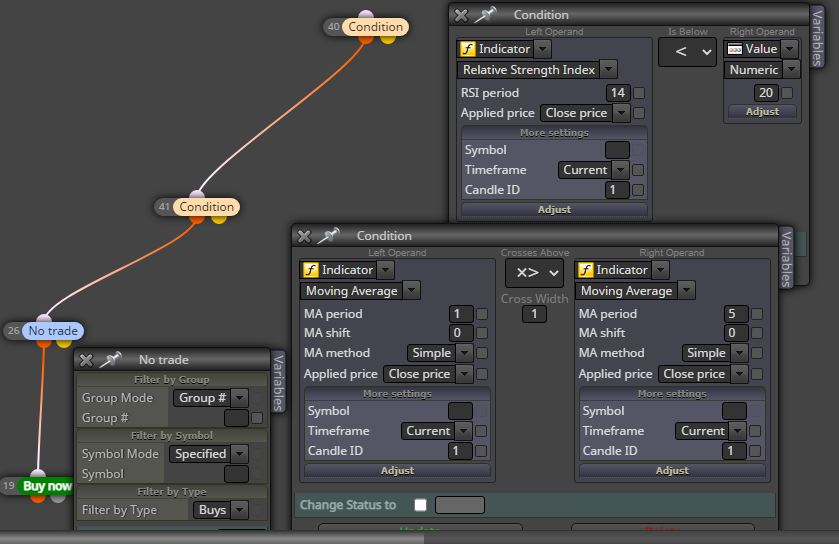Select the Condition node numbered 40
The width and height of the screenshot is (839, 544).
pyautogui.click(x=375, y=27)
